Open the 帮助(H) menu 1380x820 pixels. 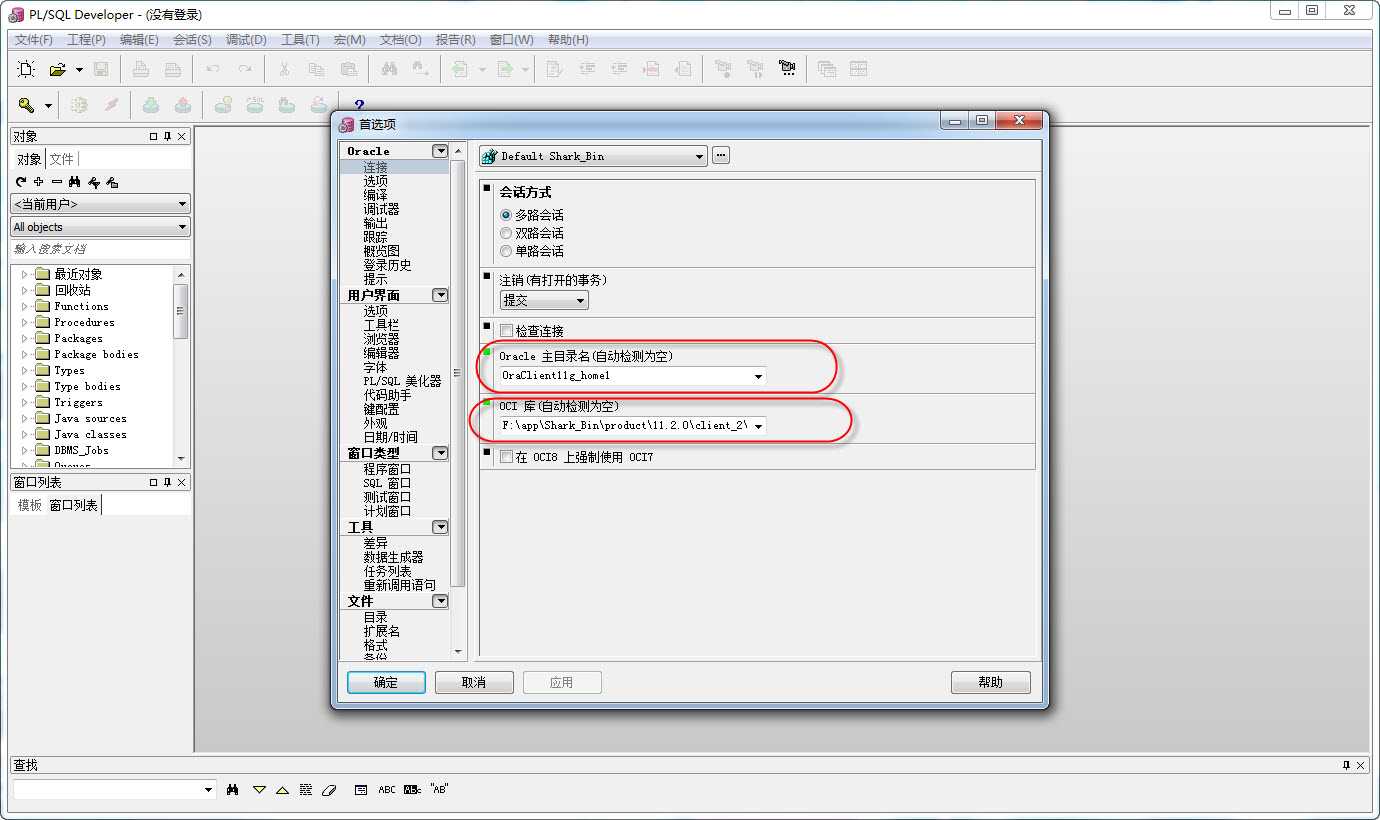(568, 40)
